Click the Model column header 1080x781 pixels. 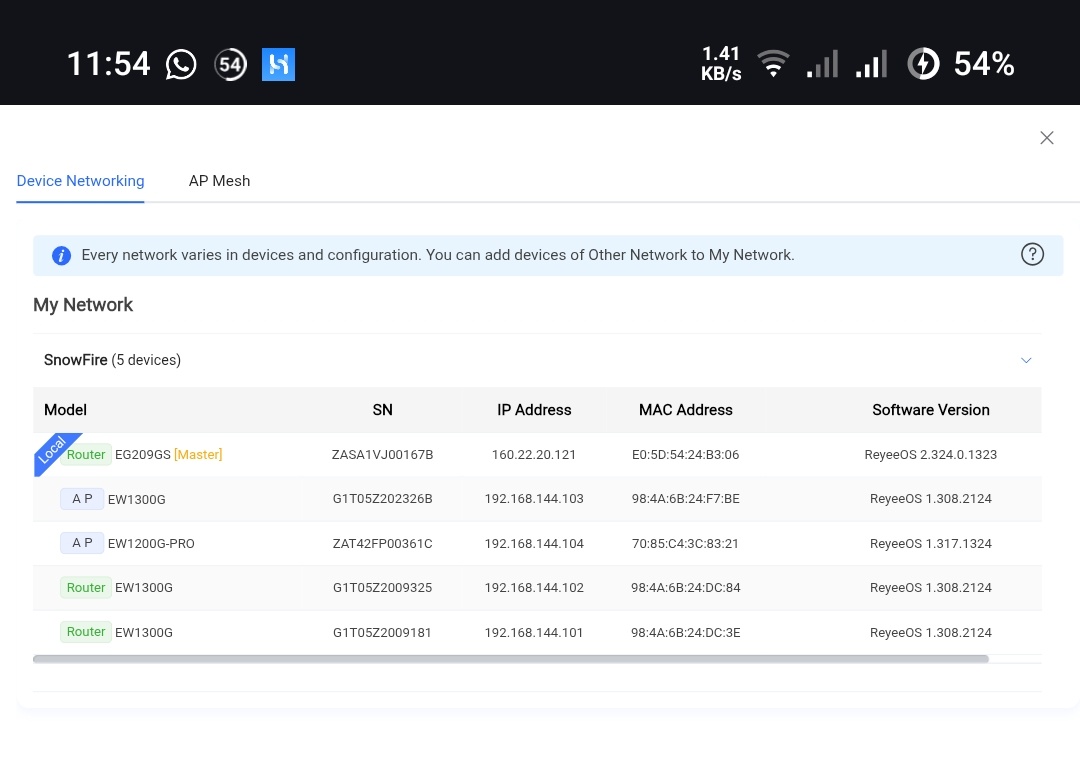65,410
